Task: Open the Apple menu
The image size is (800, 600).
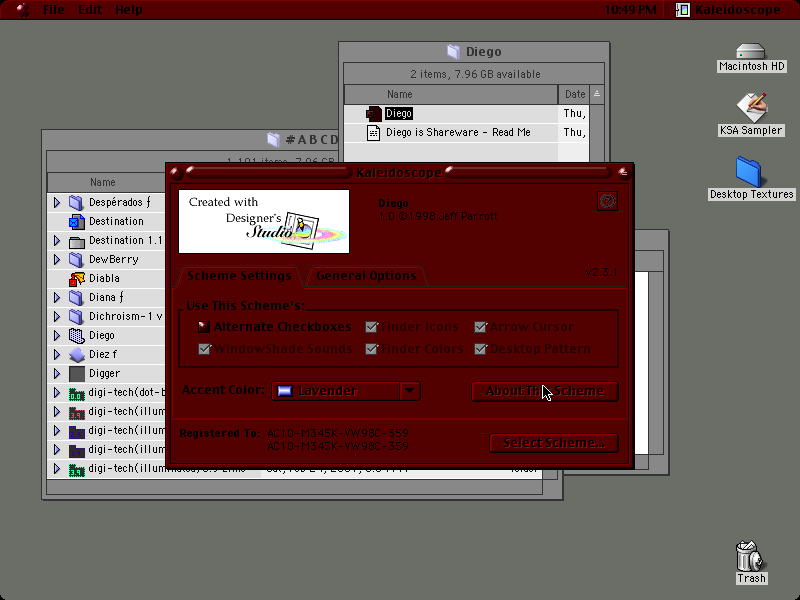Action: 22,10
